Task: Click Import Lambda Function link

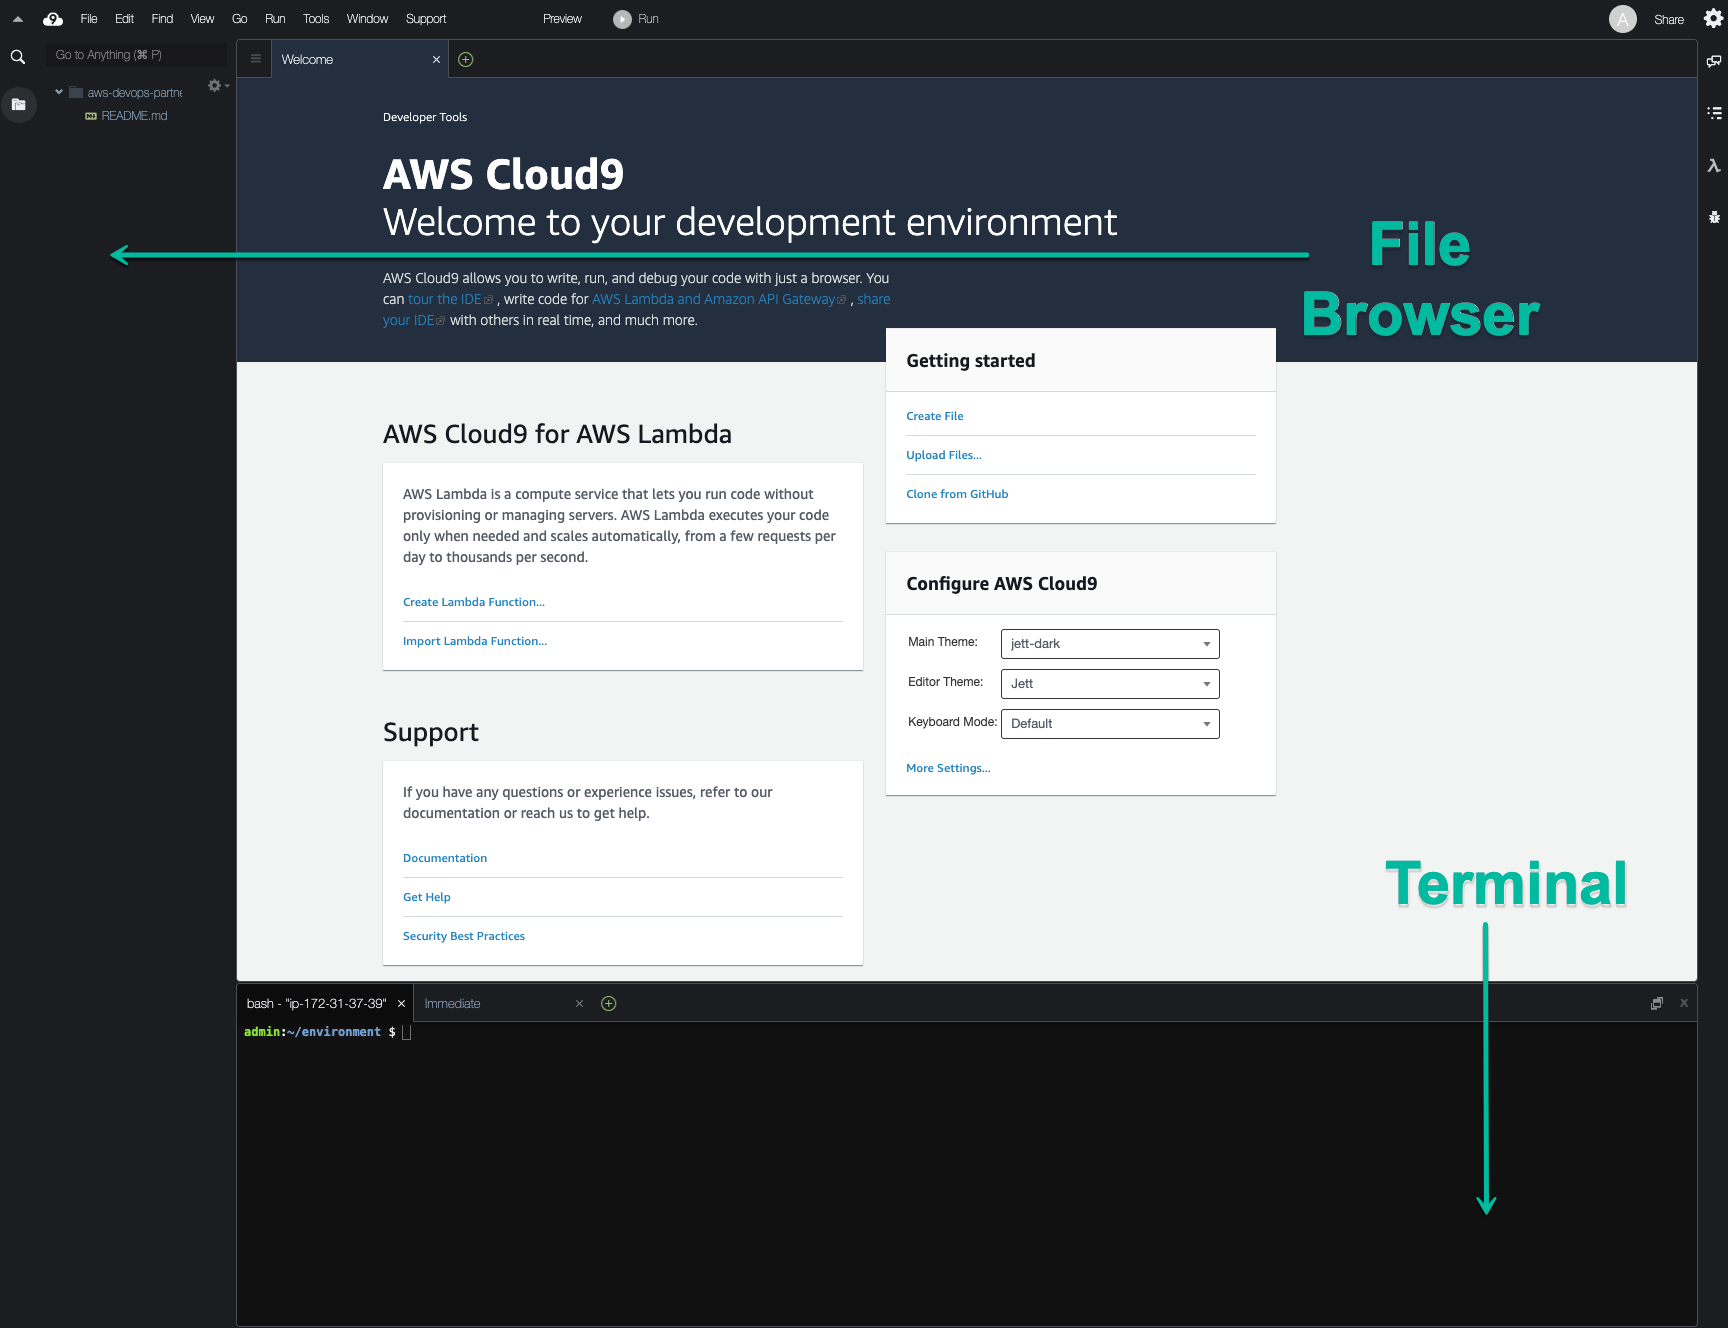Action: coord(474,641)
